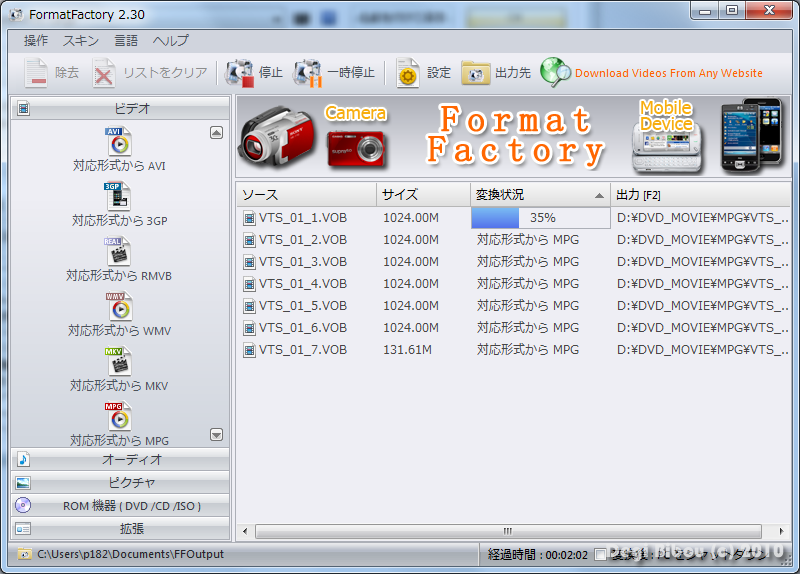Click the disc icon for ROM devices
Screen dimensions: 800x574
click(23, 506)
